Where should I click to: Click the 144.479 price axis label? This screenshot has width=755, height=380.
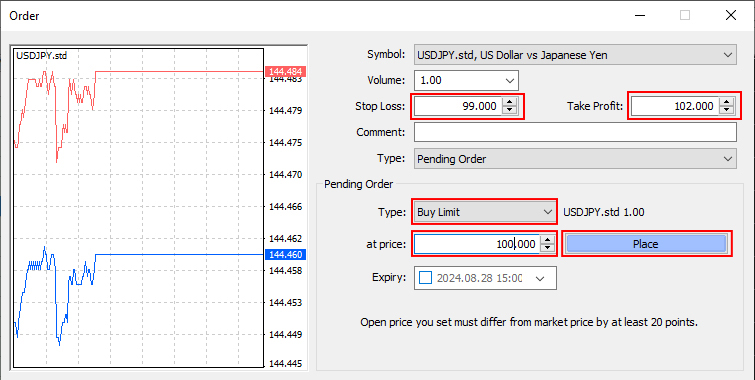tap(286, 111)
